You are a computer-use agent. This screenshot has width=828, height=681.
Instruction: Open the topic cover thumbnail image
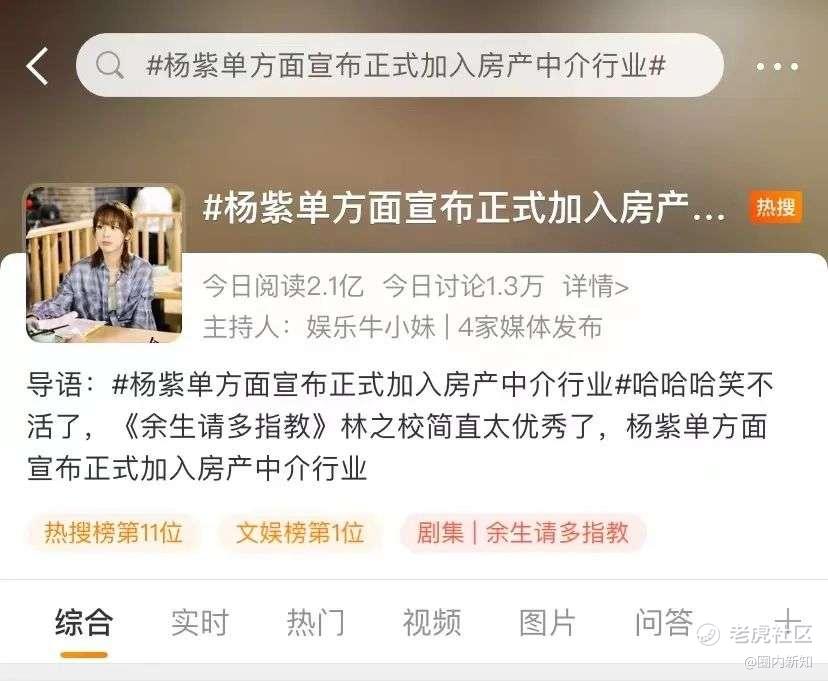(x=104, y=263)
